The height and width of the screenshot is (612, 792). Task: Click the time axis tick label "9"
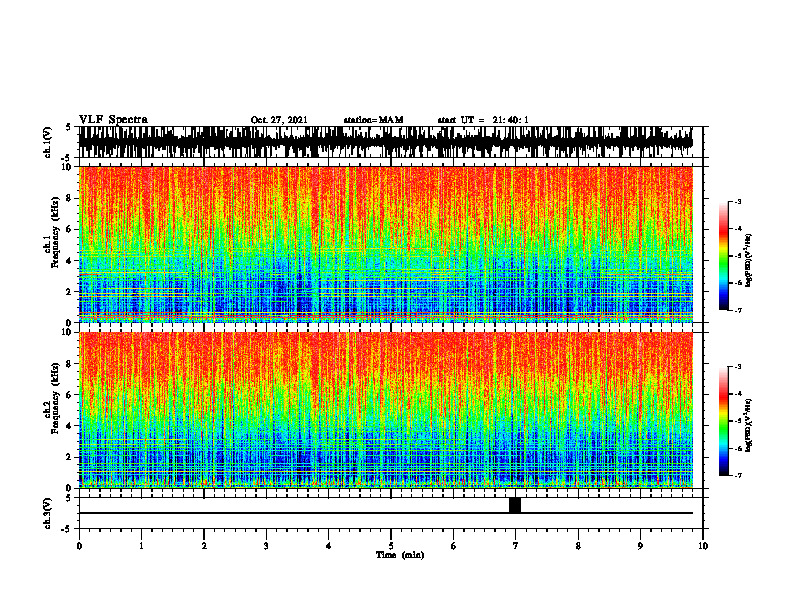click(x=640, y=546)
